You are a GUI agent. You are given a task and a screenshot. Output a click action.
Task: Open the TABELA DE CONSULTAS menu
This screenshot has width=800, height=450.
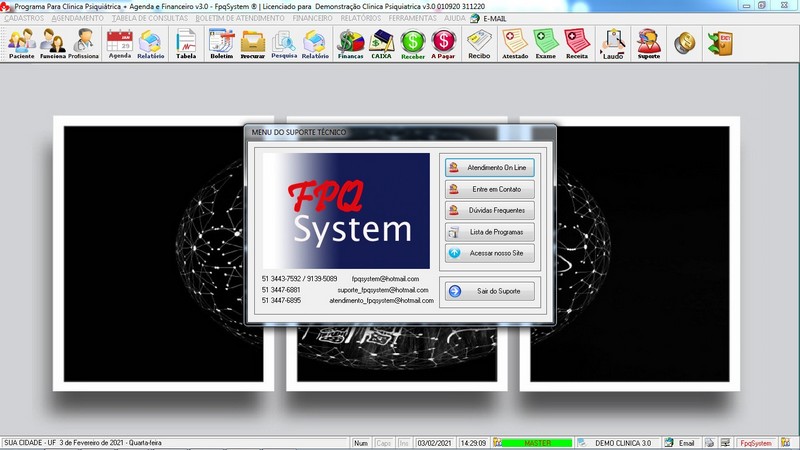pos(150,18)
